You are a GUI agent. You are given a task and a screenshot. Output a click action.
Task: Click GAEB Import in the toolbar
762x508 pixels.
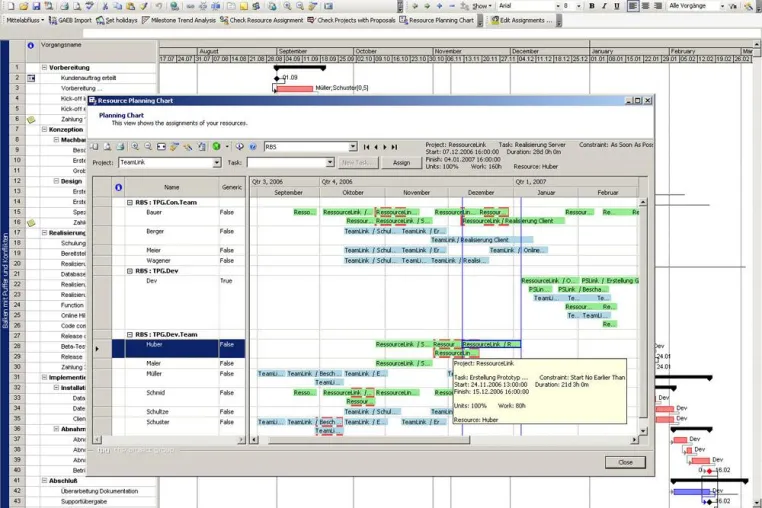click(x=70, y=20)
